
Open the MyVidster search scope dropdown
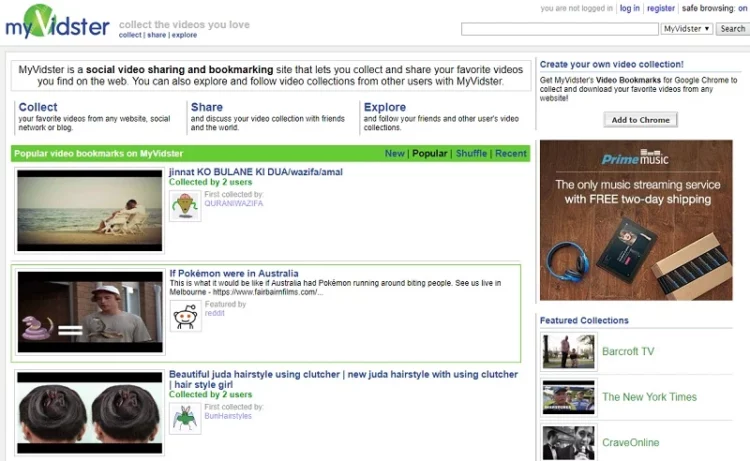click(687, 29)
